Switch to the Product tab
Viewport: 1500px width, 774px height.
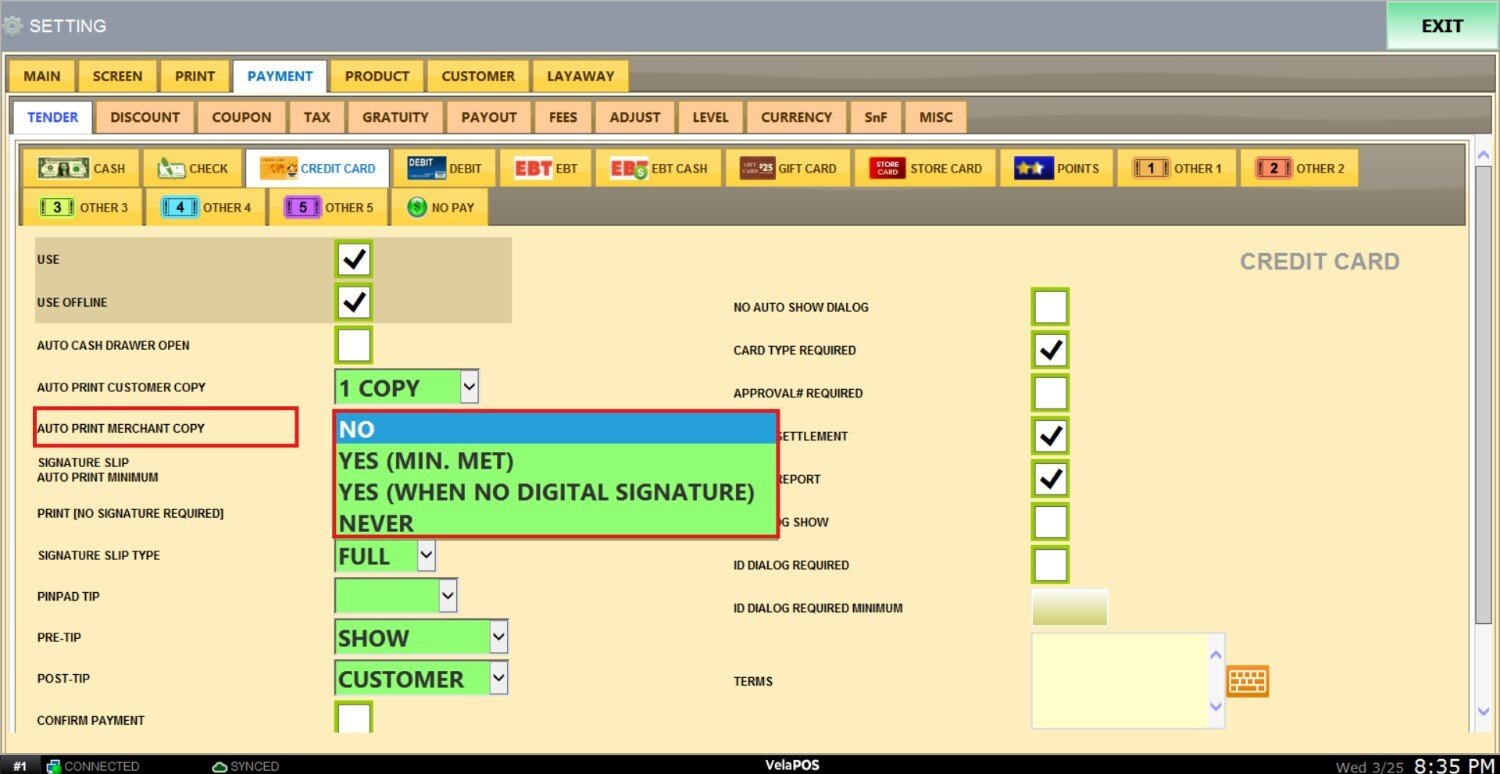(x=377, y=76)
